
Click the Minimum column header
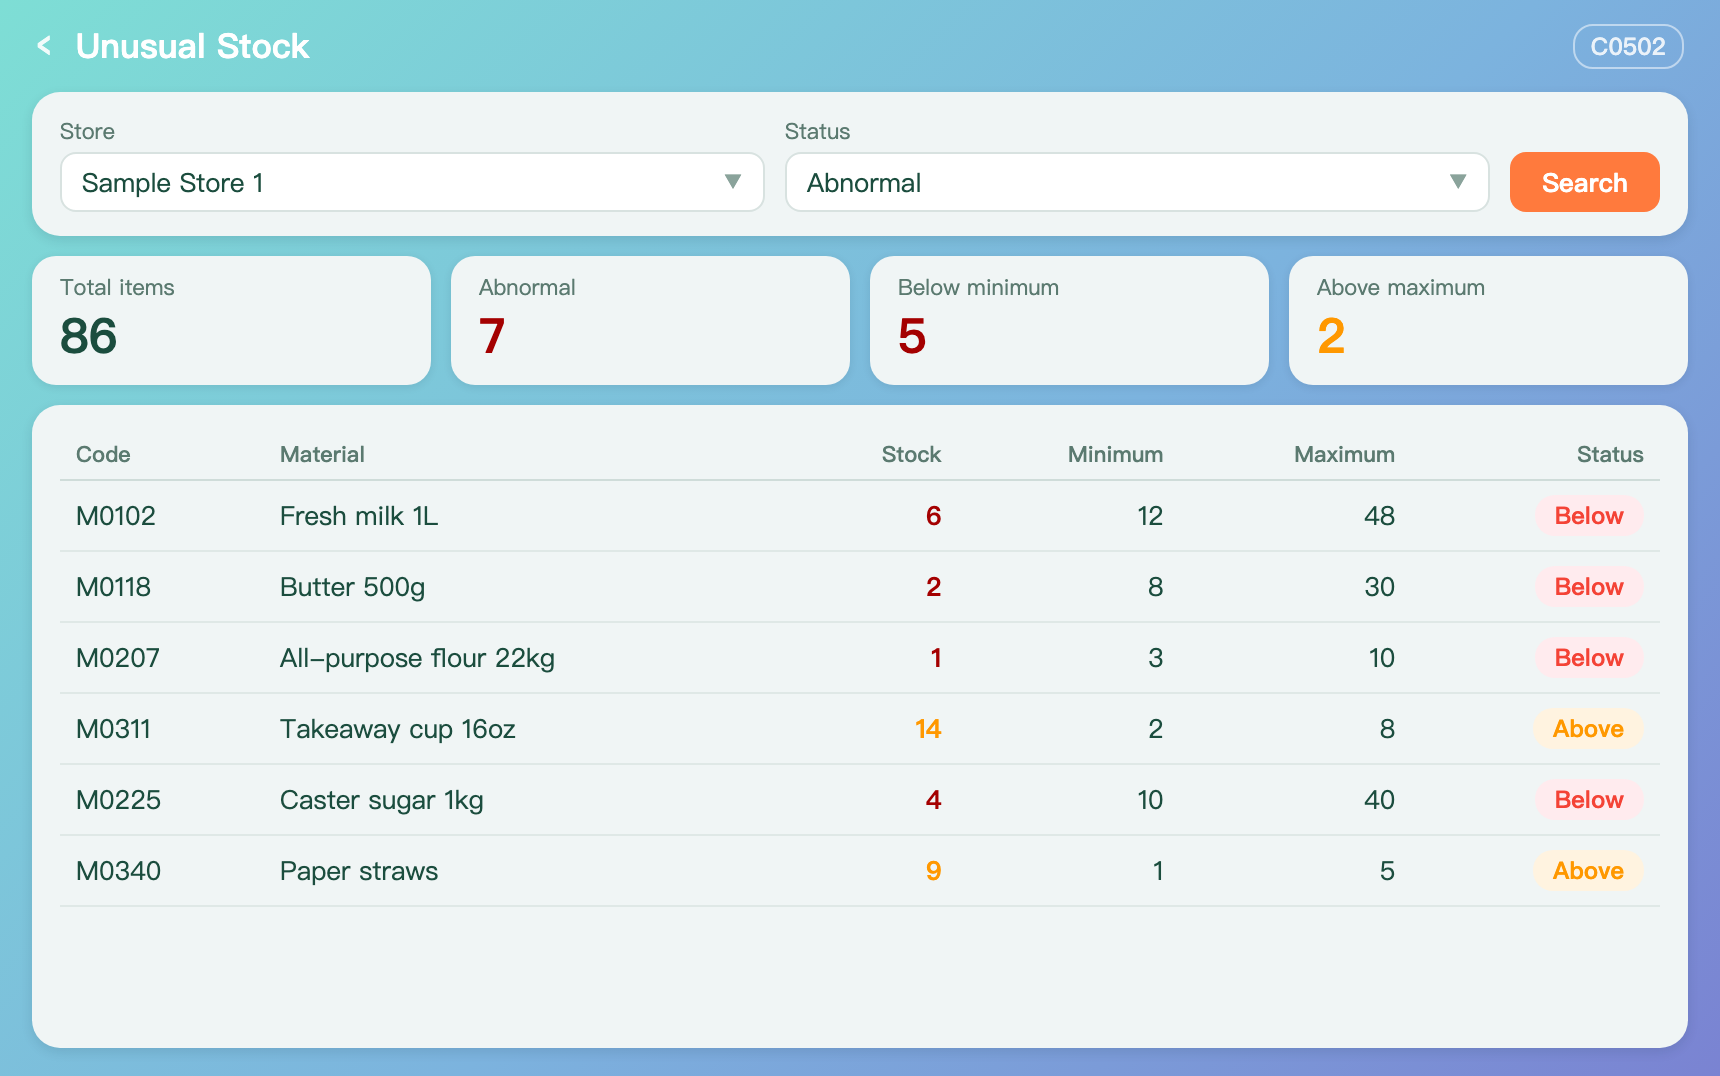coord(1115,454)
